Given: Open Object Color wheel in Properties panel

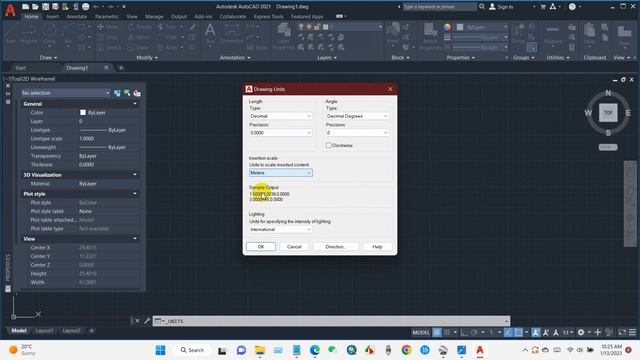Looking at the screenshot, I should [x=448, y=27].
